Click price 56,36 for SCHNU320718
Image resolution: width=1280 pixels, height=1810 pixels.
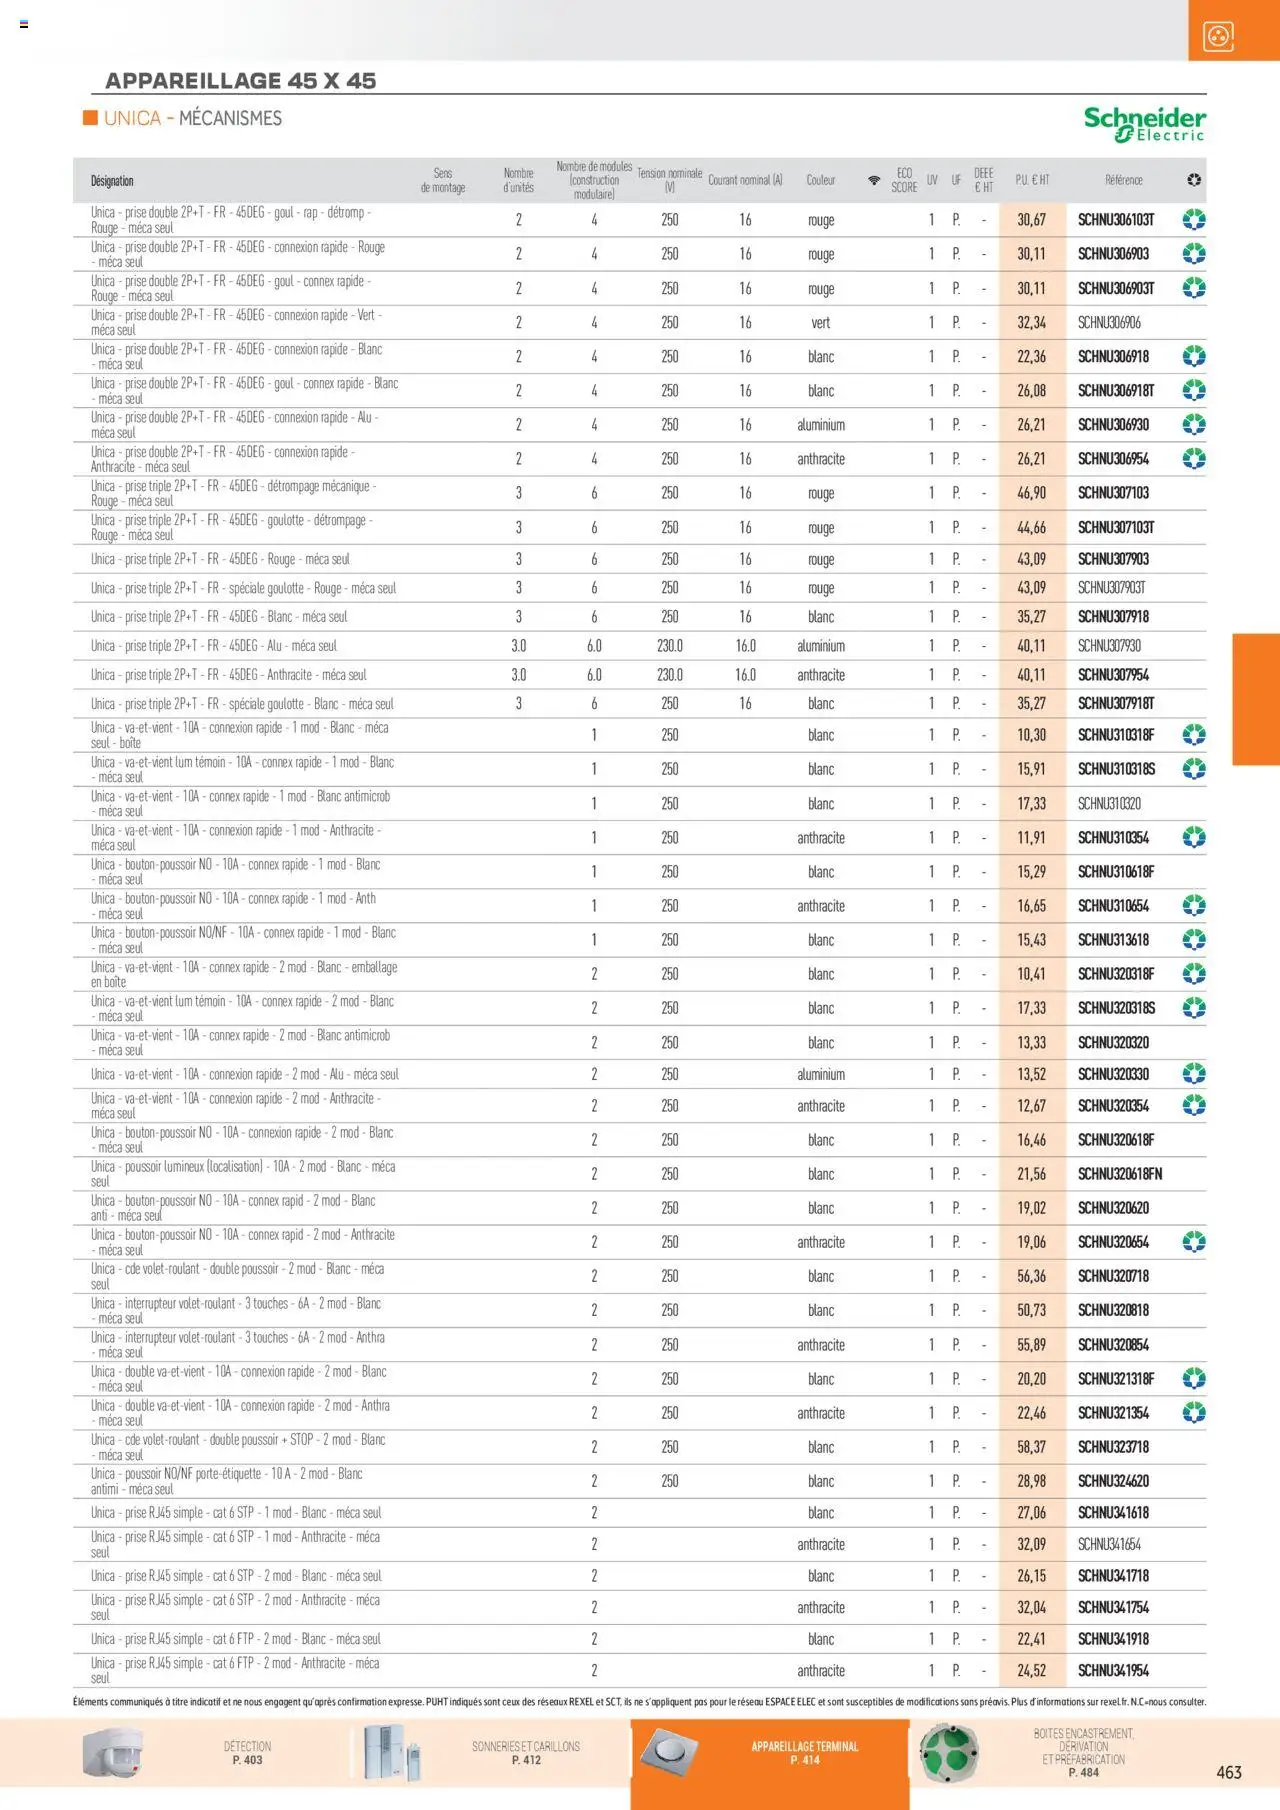[x=1032, y=1276]
